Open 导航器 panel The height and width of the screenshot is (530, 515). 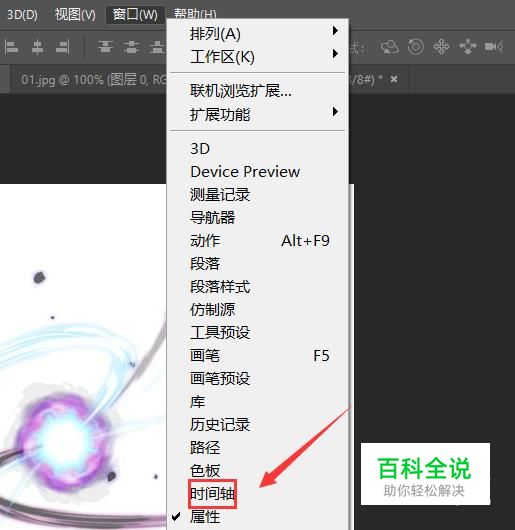(x=259, y=217)
